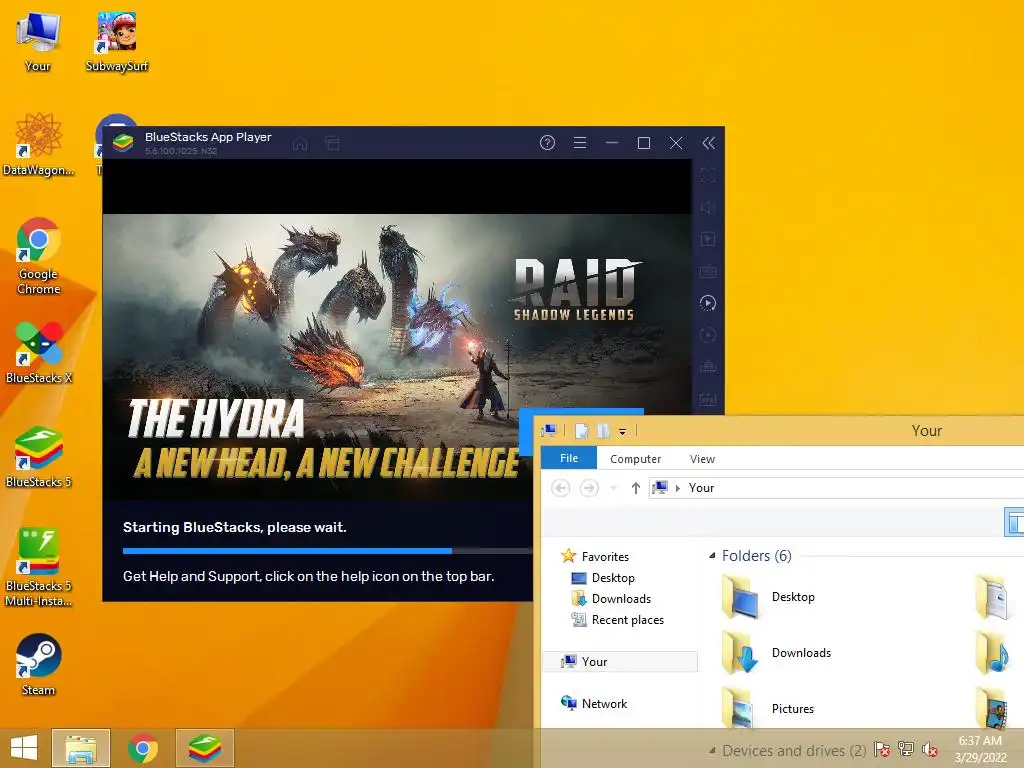Click the BlueStacks volume sidebar icon
1024x768 pixels.
pos(708,207)
